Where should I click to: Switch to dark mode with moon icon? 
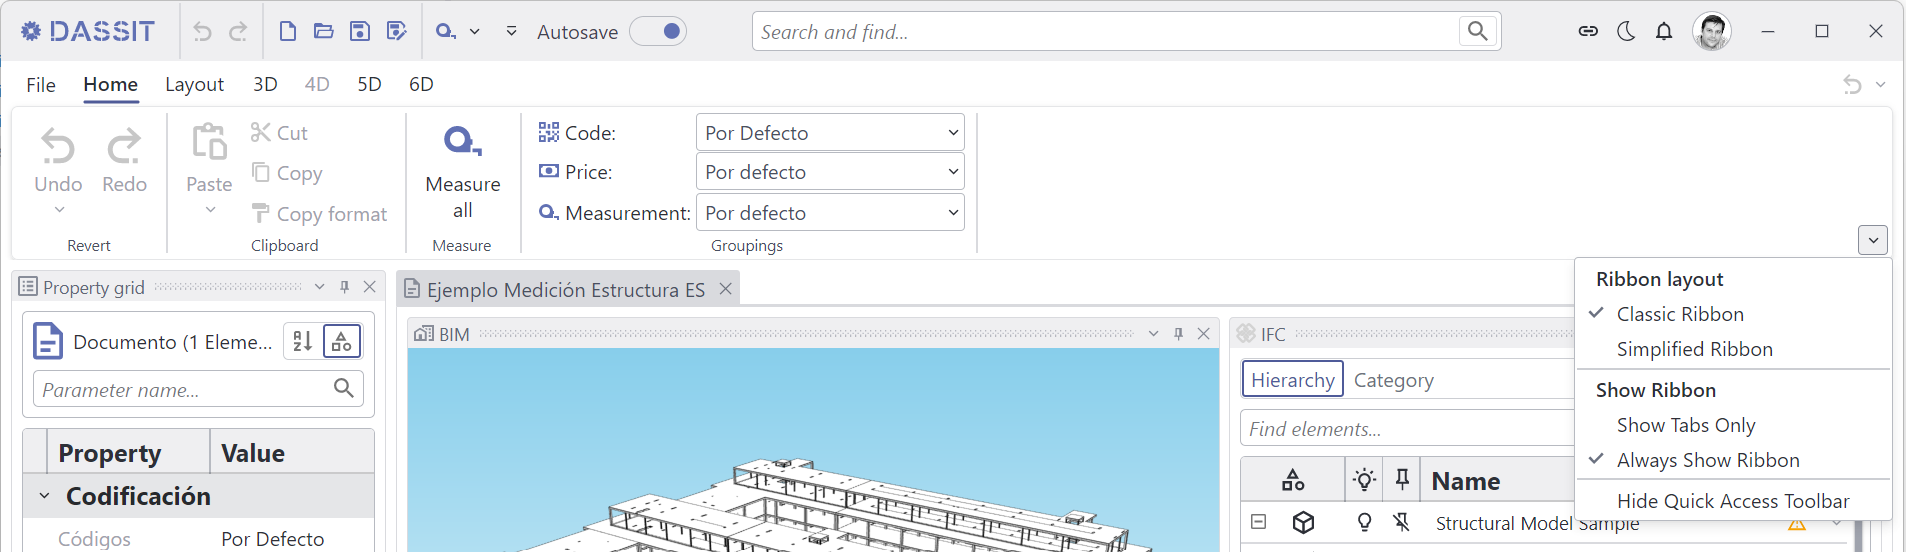[x=1626, y=31]
